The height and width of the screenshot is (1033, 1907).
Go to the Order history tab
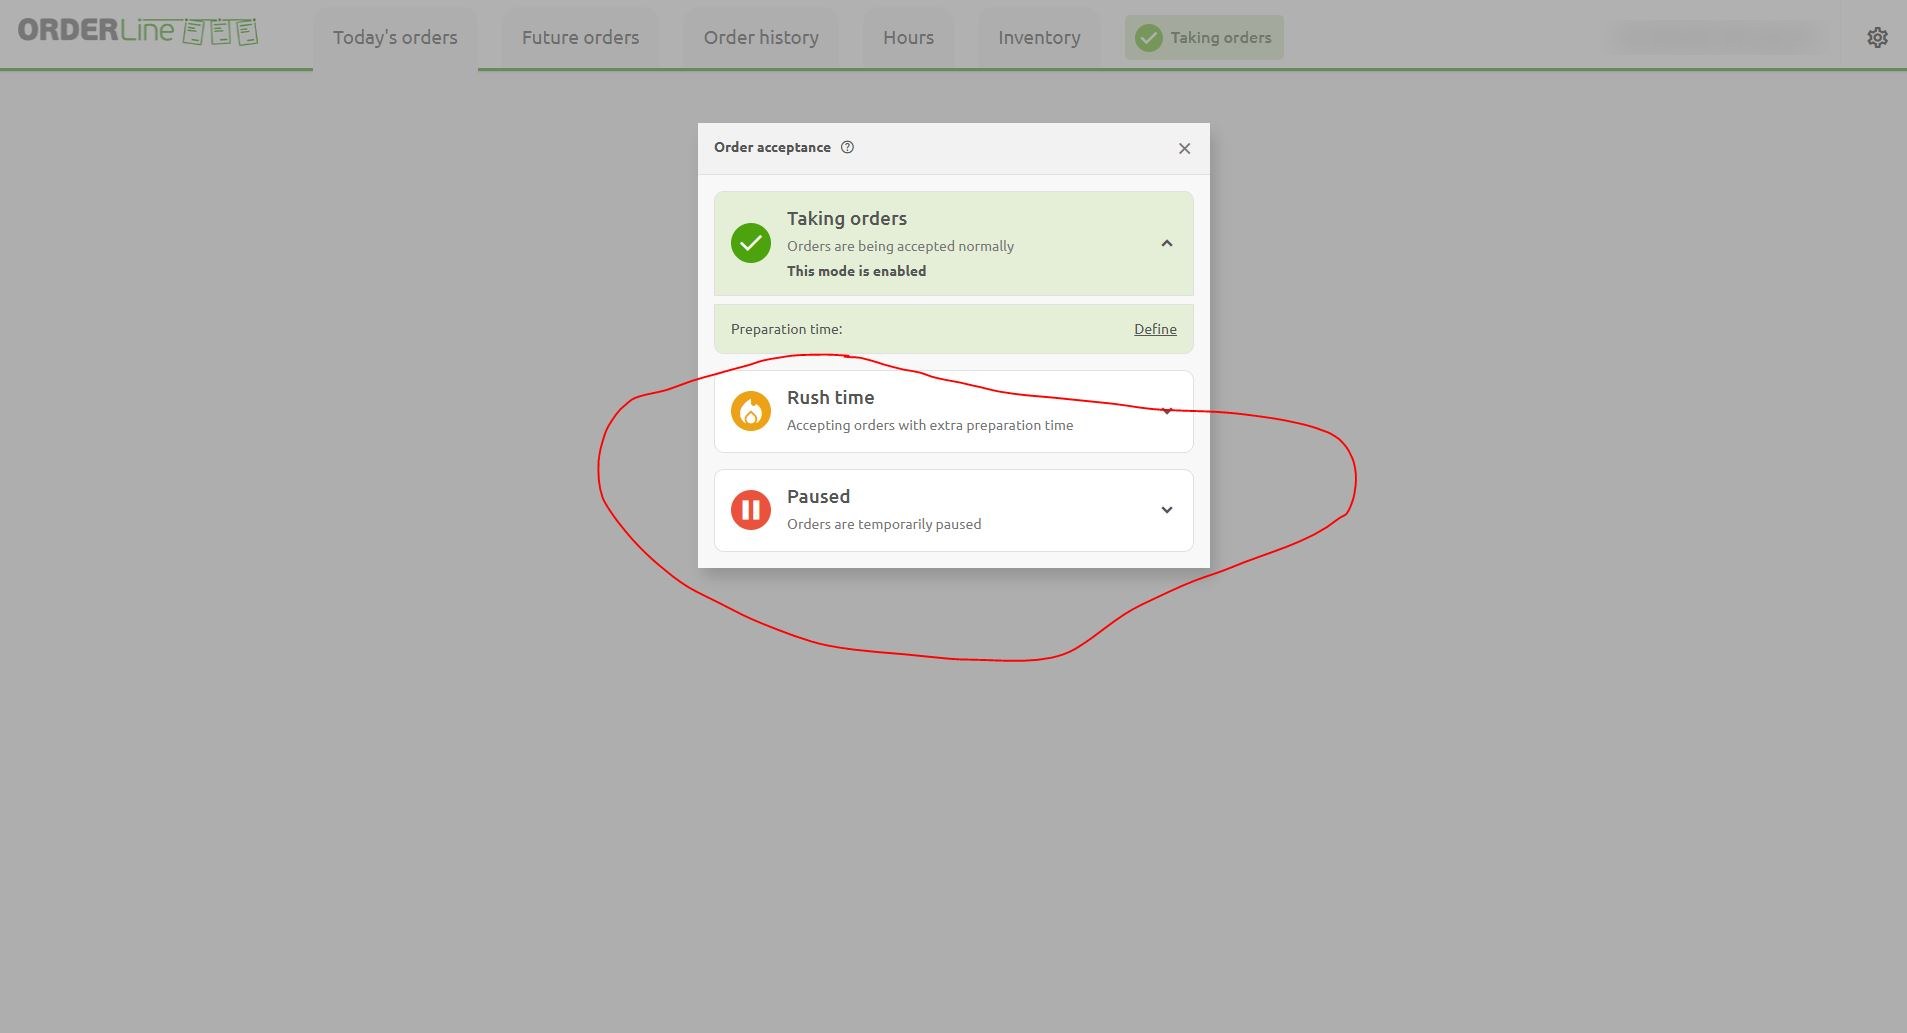click(761, 38)
